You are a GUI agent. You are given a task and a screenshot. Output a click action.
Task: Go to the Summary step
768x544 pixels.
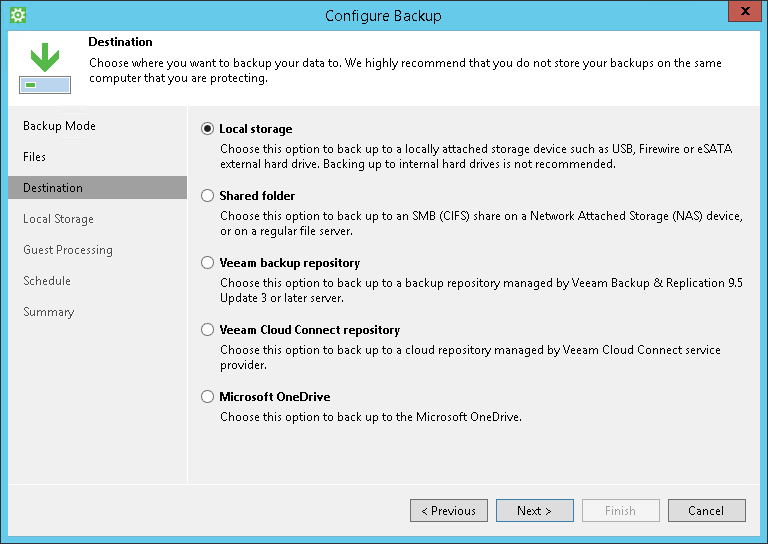[x=49, y=312]
